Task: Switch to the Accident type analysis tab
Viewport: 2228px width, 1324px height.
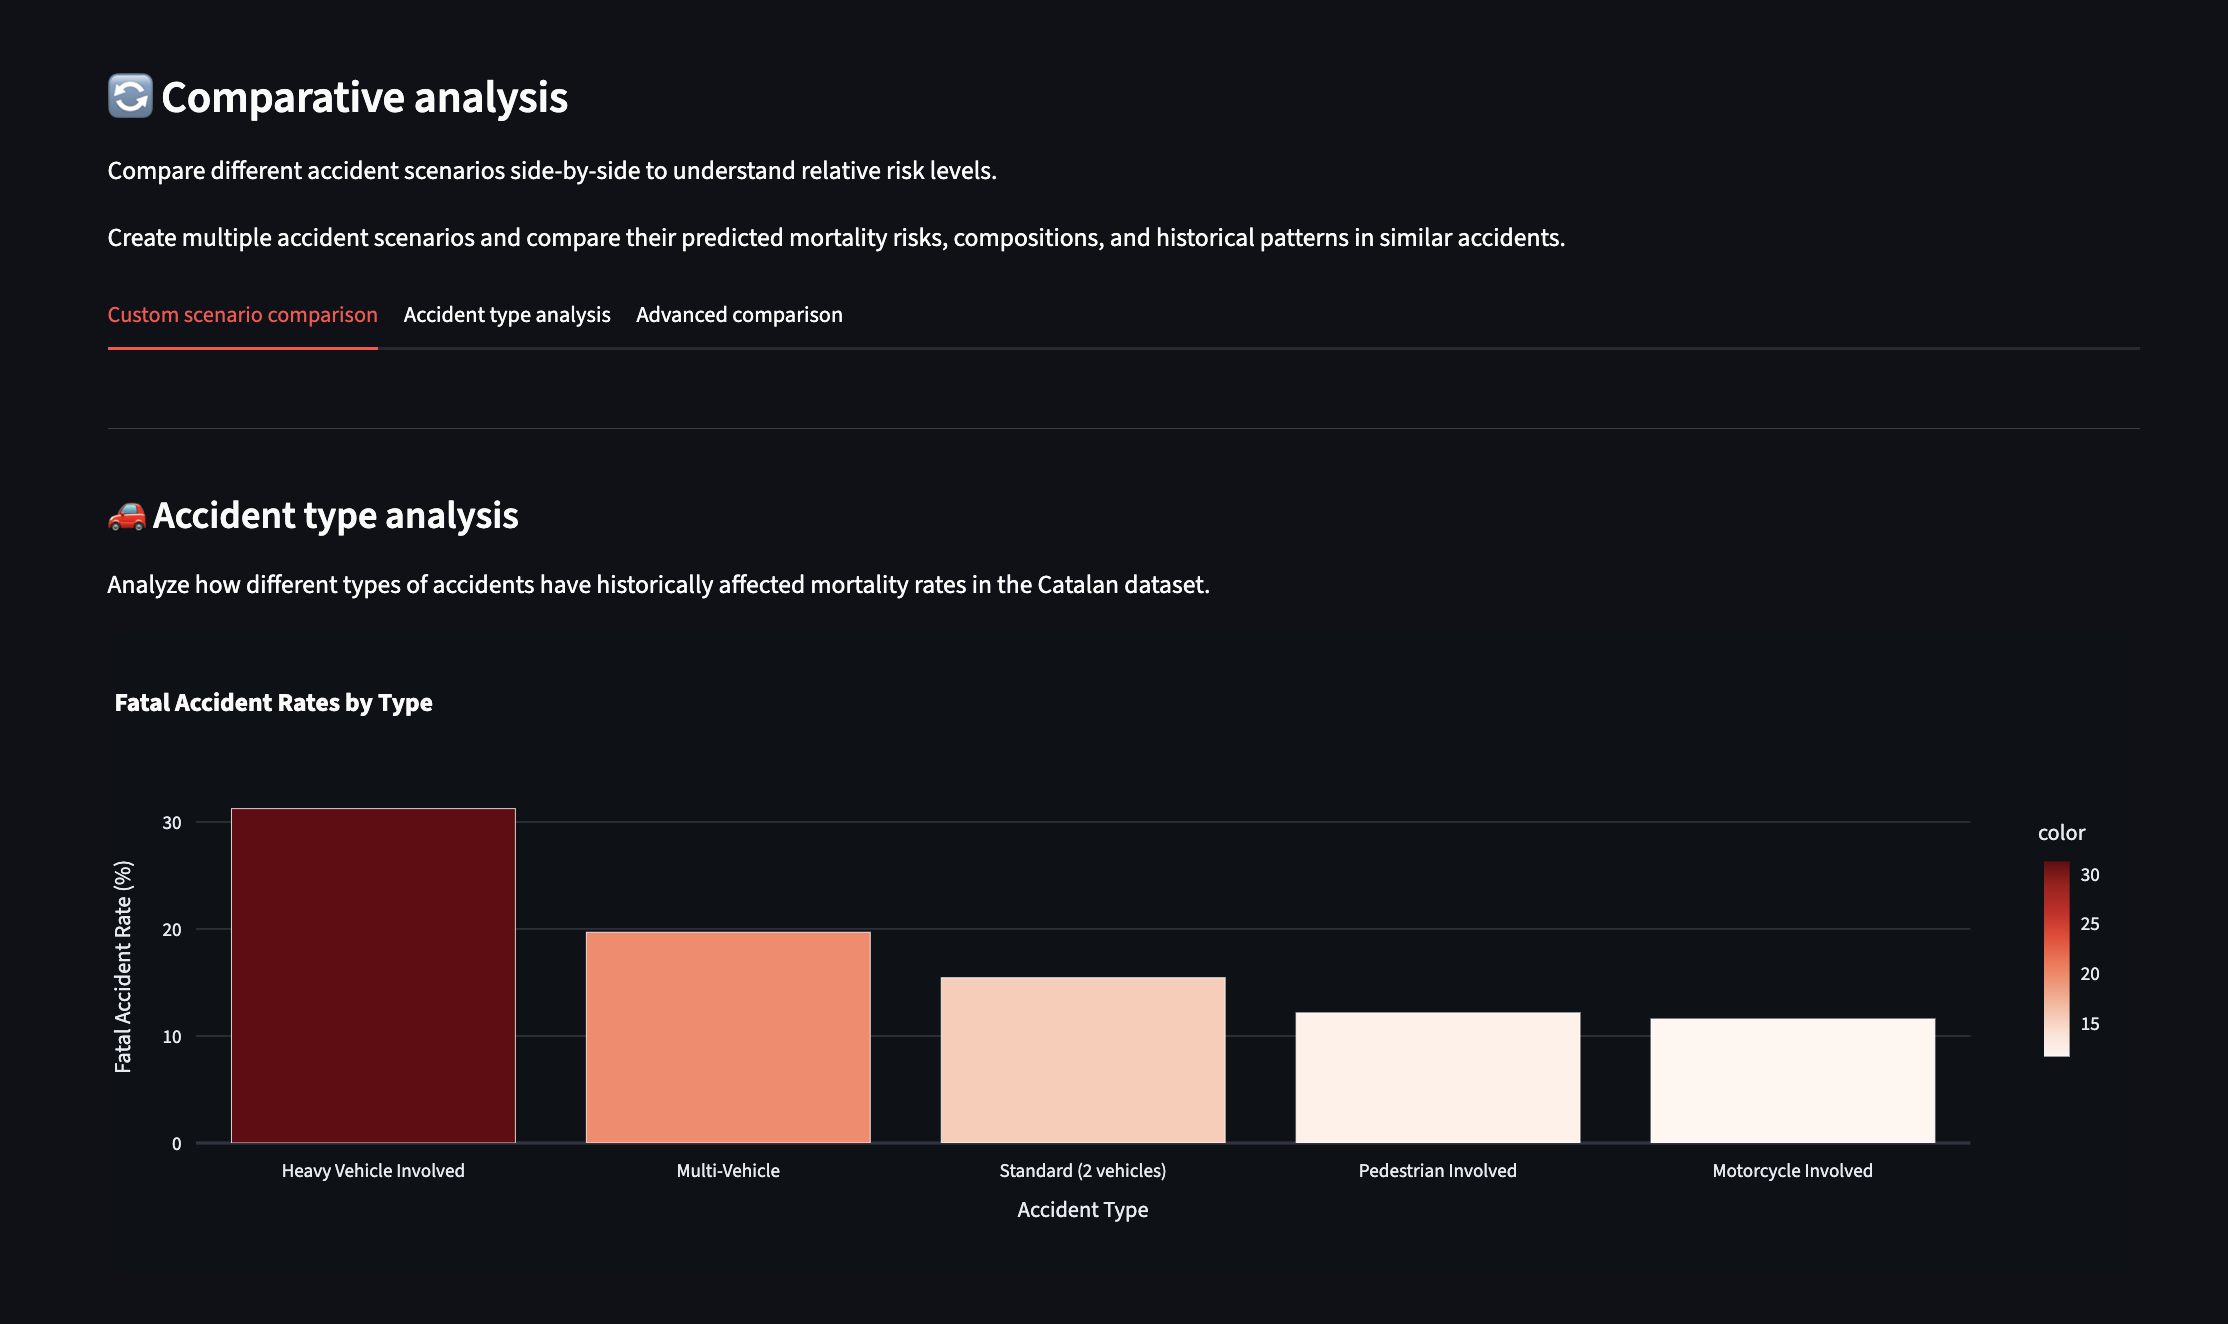Action: pyautogui.click(x=506, y=314)
